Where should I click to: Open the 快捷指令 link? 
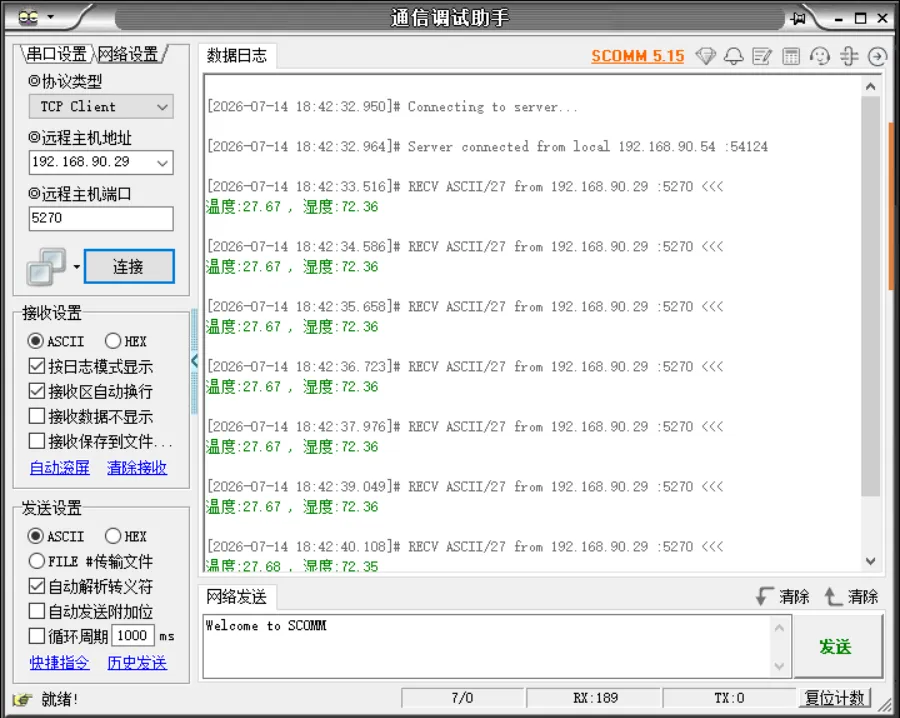coord(60,663)
